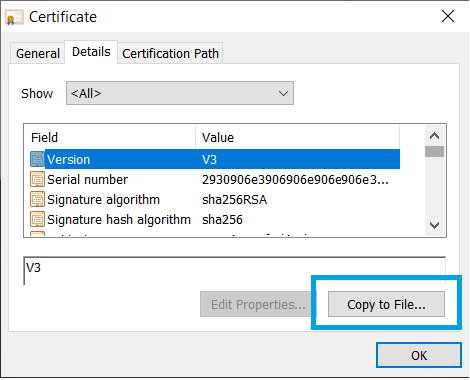Click the scrollbar up arrow in field list
The height and width of the screenshot is (380, 470).
pyautogui.click(x=434, y=136)
